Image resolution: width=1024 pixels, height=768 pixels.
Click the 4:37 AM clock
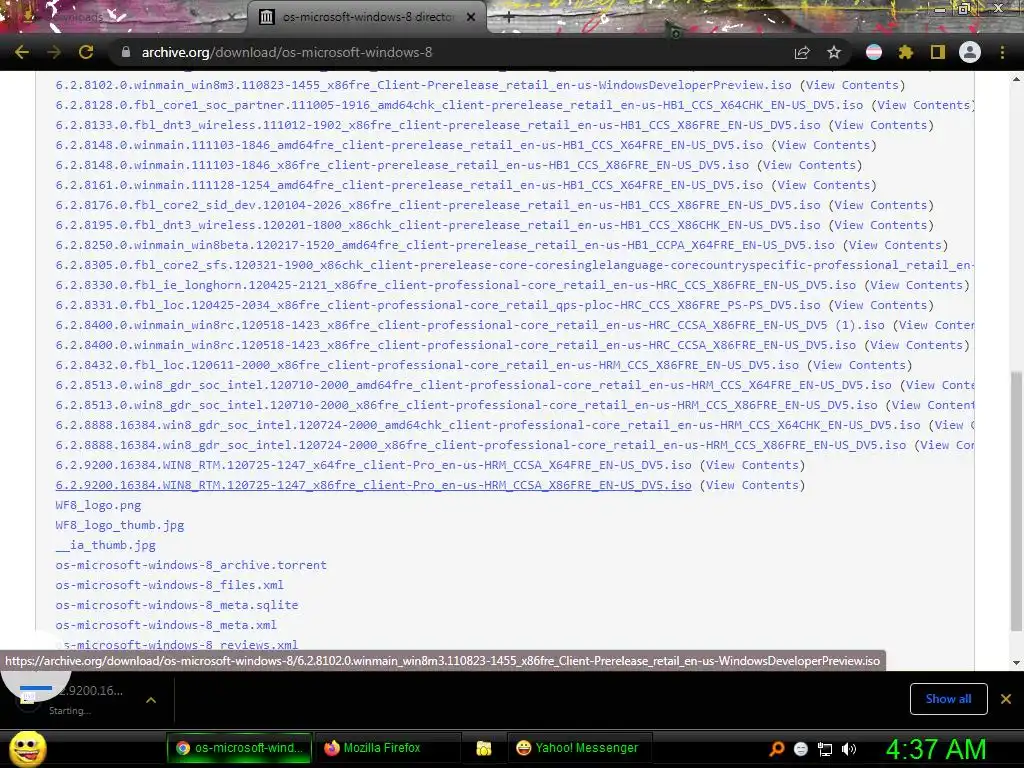point(936,749)
